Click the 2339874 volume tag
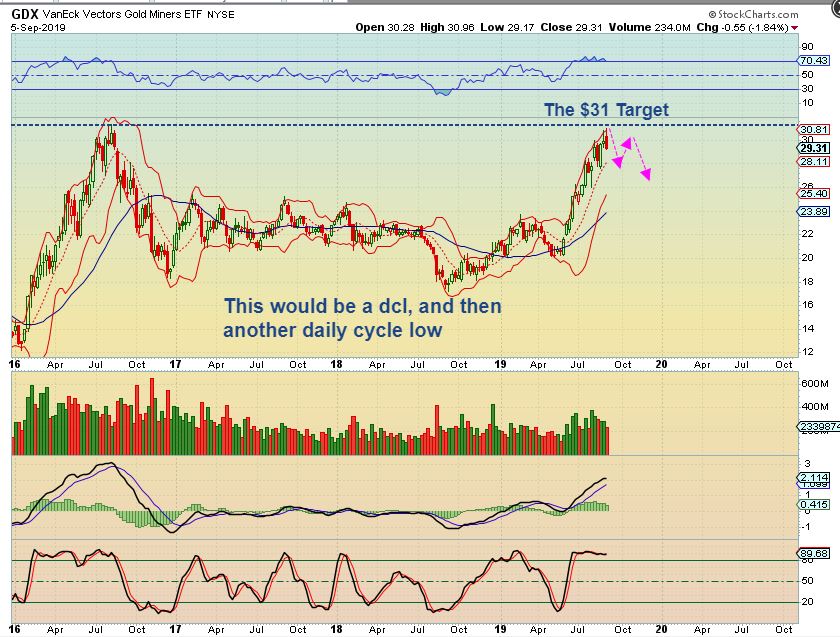 click(819, 426)
